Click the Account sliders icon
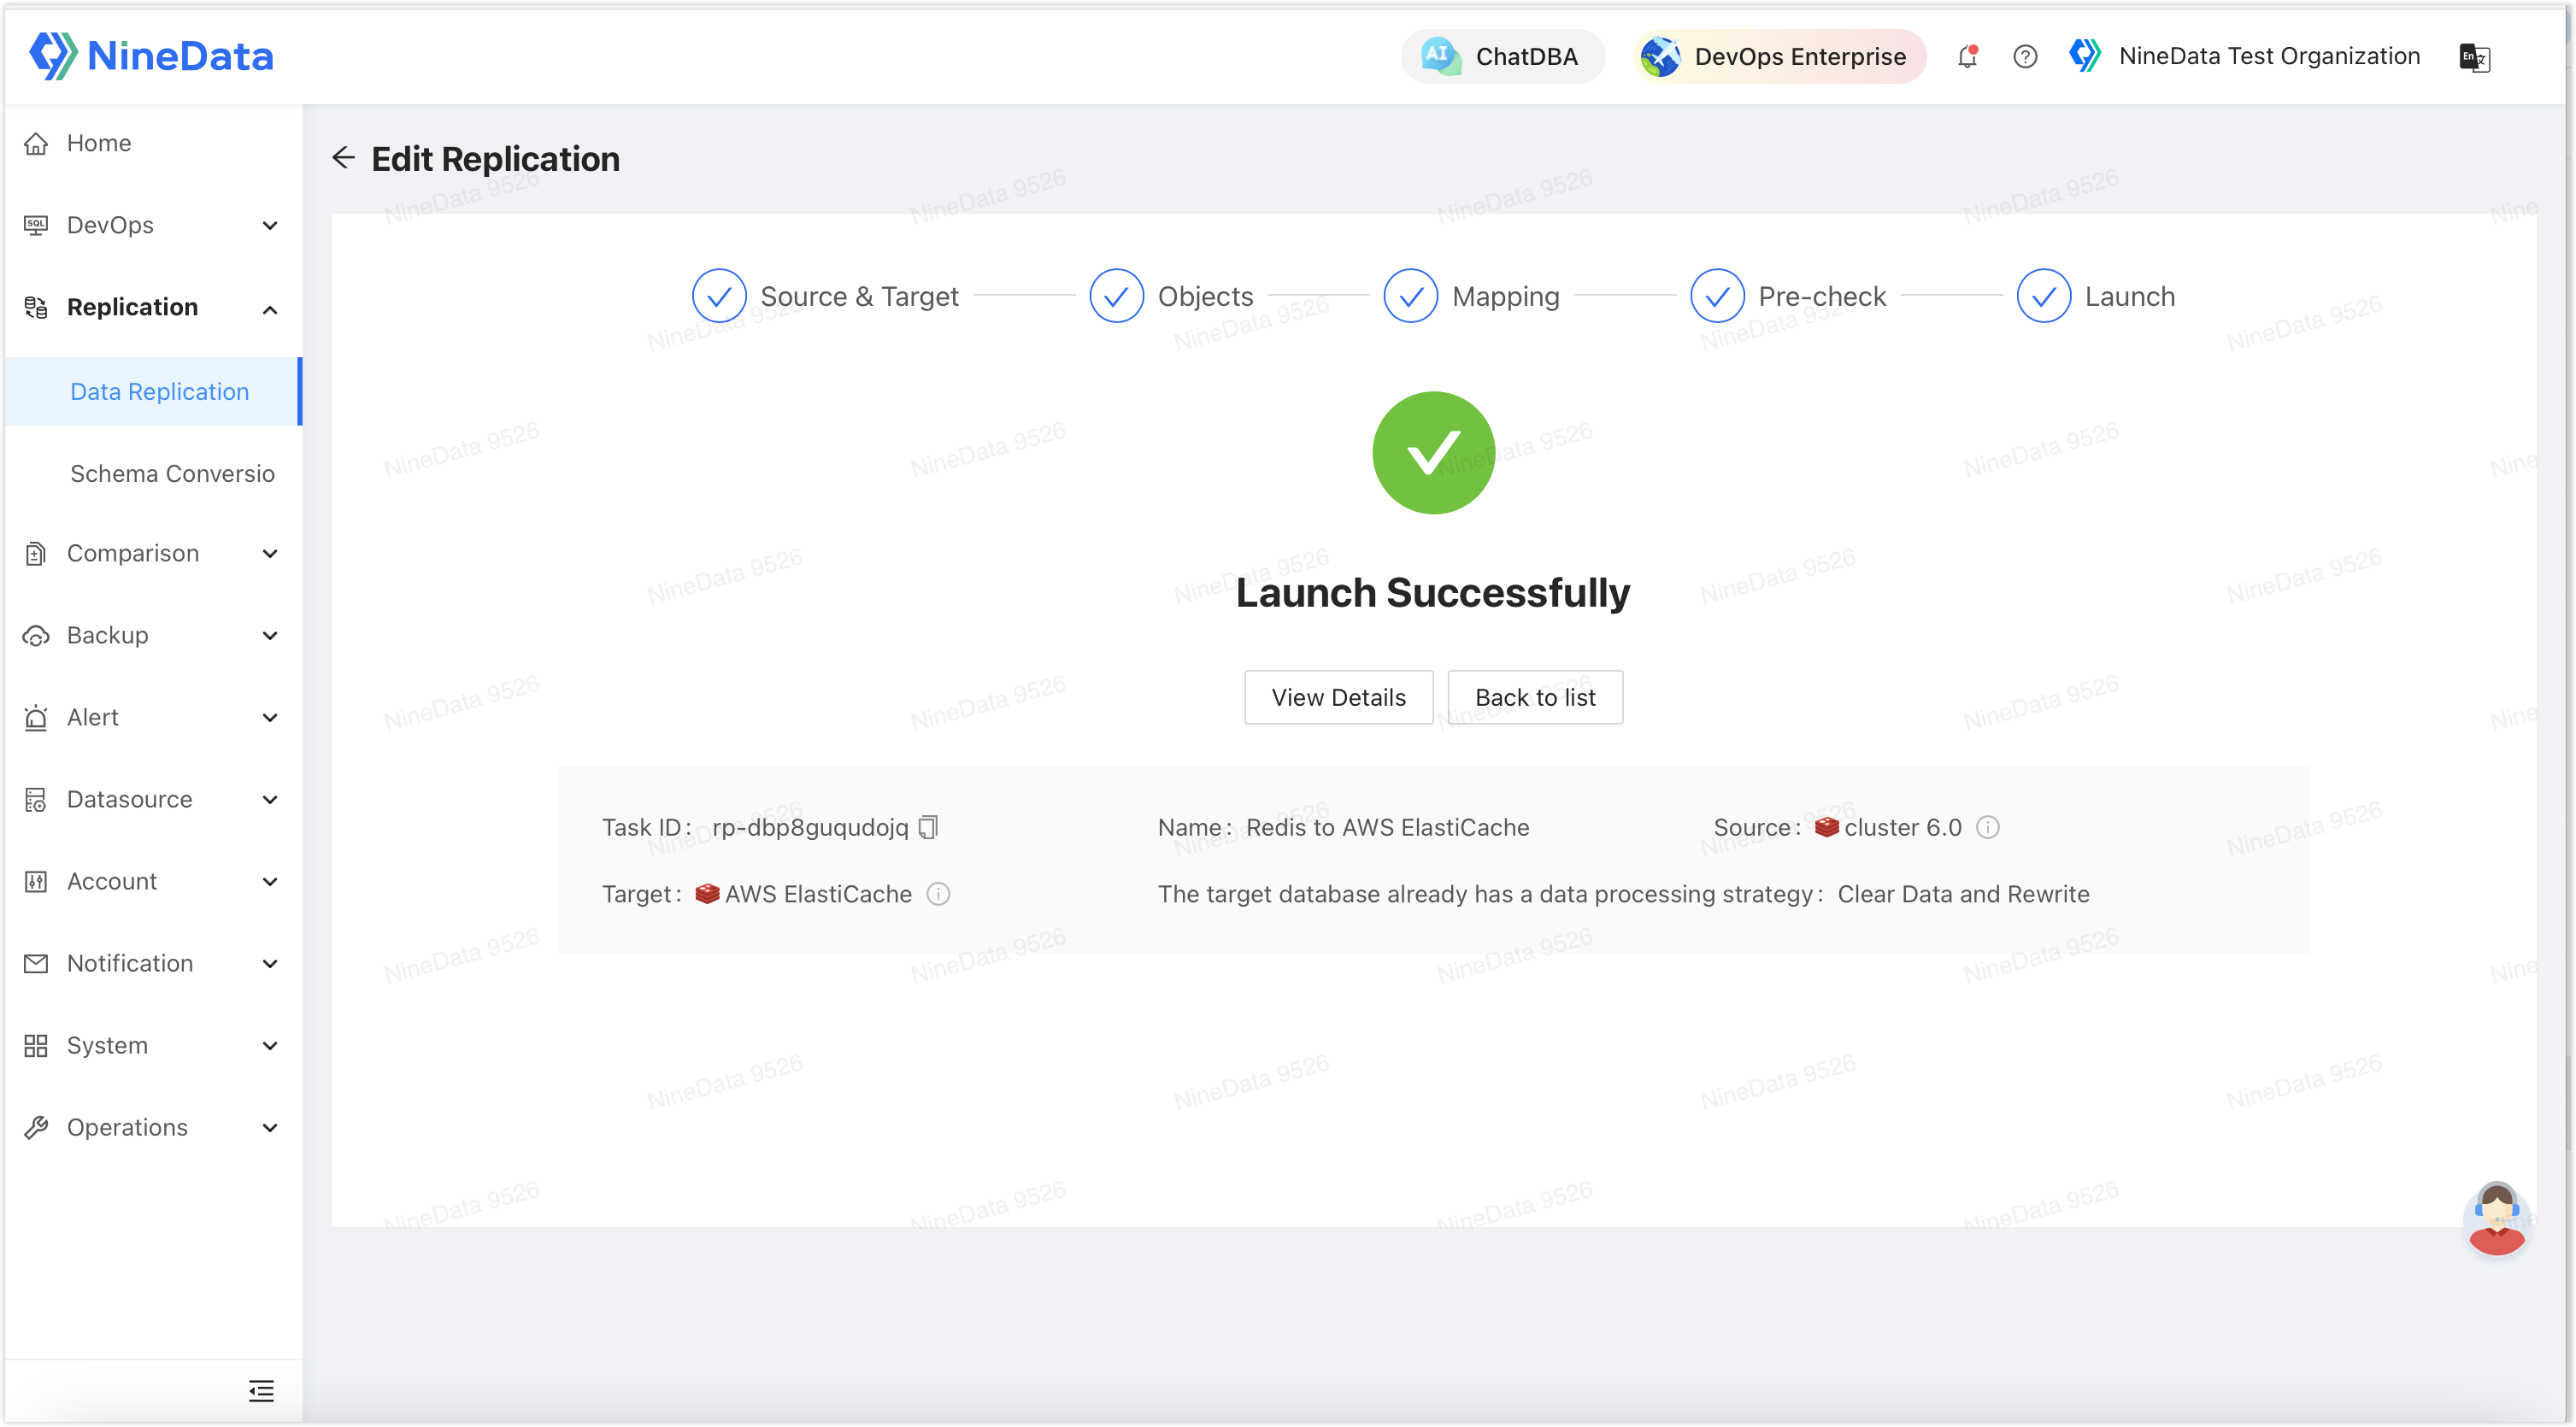The height and width of the screenshot is (1427, 2576). point(36,881)
